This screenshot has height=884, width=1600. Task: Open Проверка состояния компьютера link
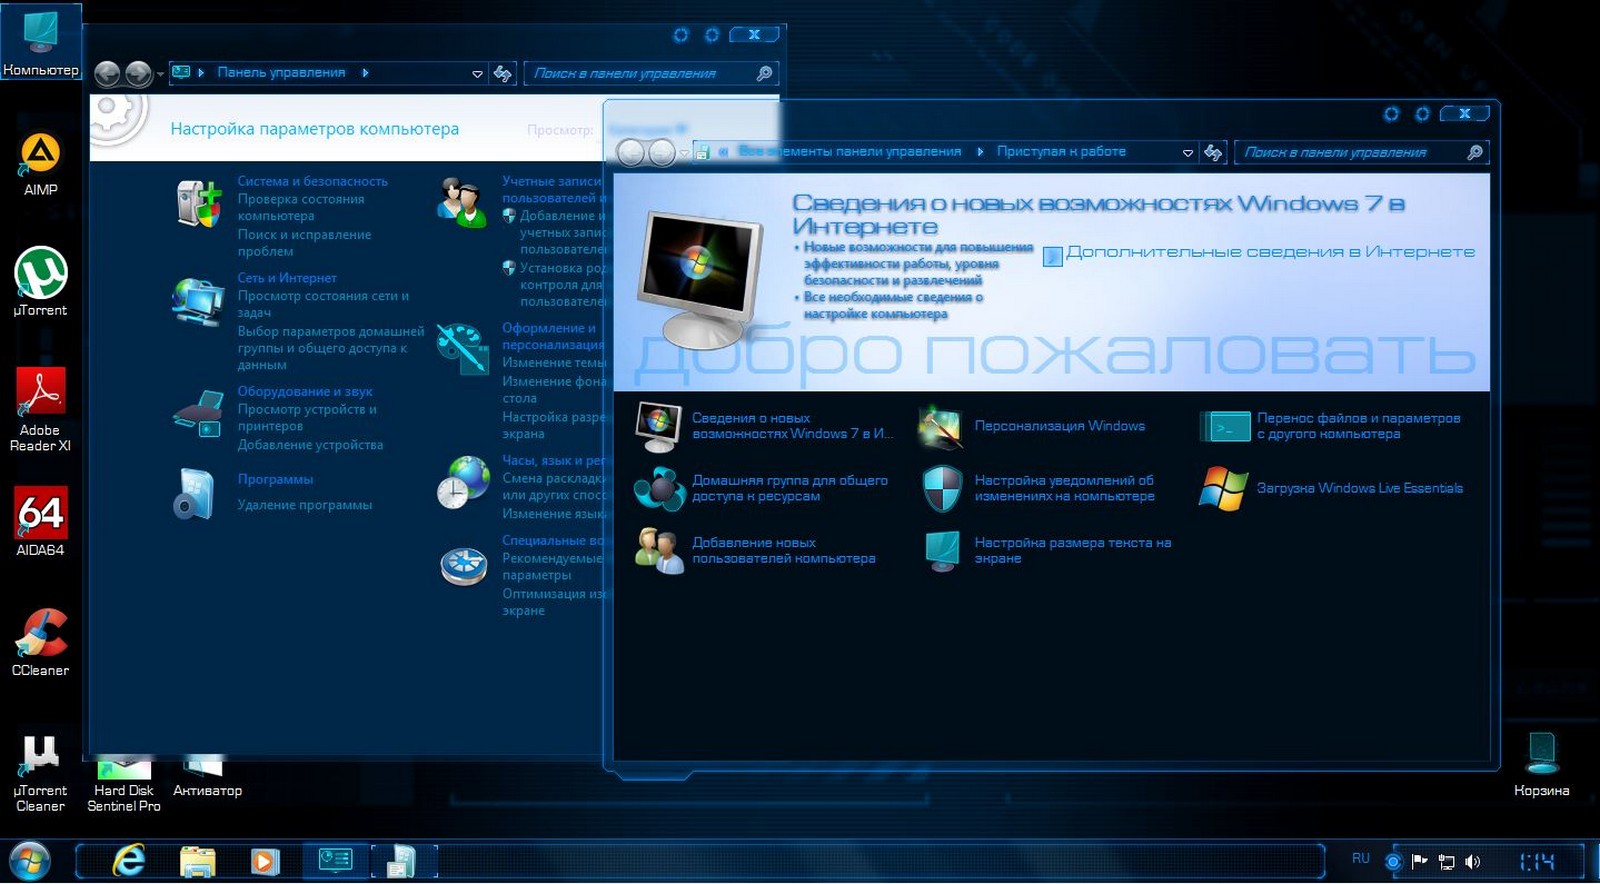coord(301,207)
